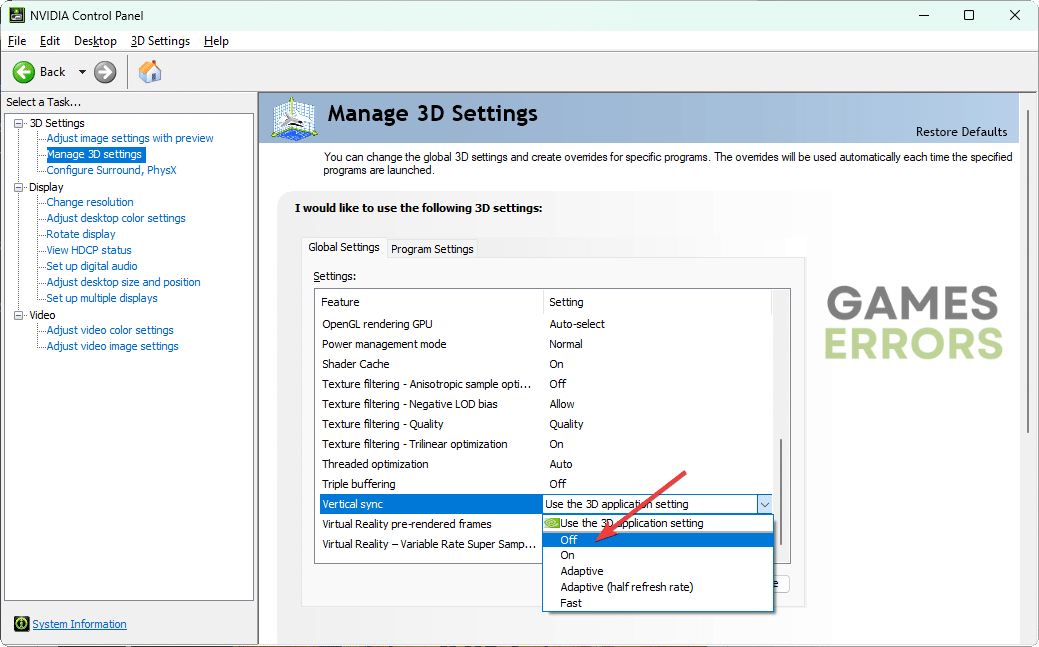Open the Back history dropdown arrow

point(82,72)
